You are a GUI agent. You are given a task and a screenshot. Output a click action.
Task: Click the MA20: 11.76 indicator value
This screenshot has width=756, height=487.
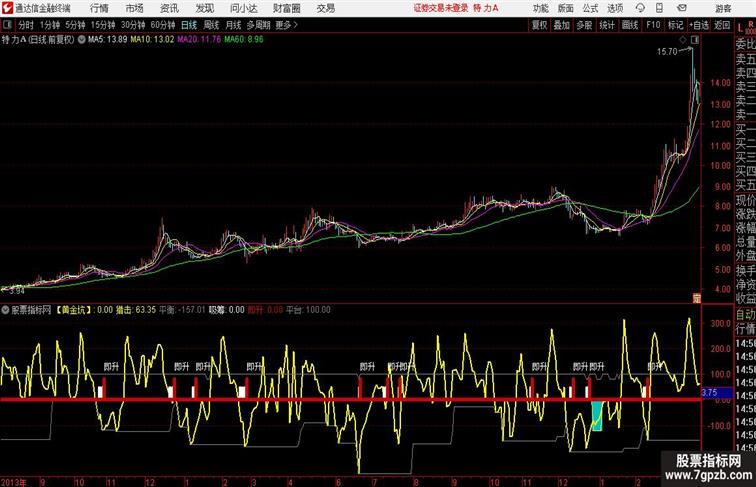(x=199, y=40)
